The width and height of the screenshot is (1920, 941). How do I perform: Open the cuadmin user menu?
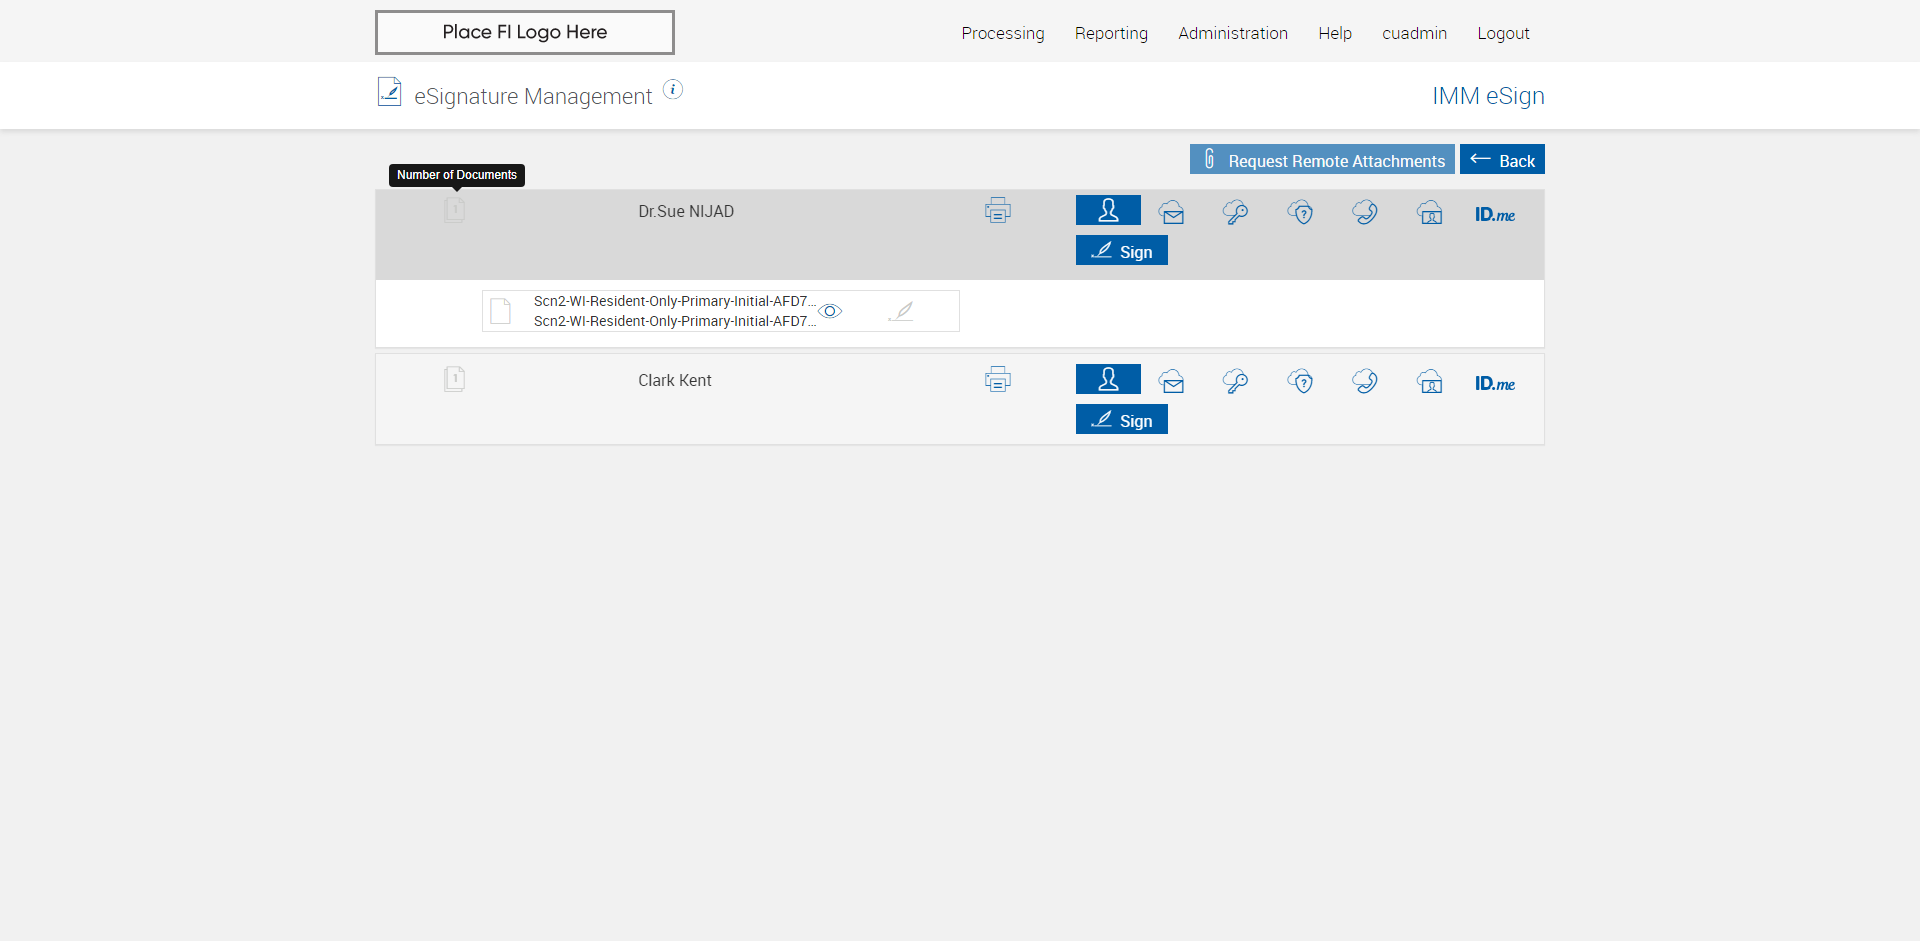(1414, 33)
